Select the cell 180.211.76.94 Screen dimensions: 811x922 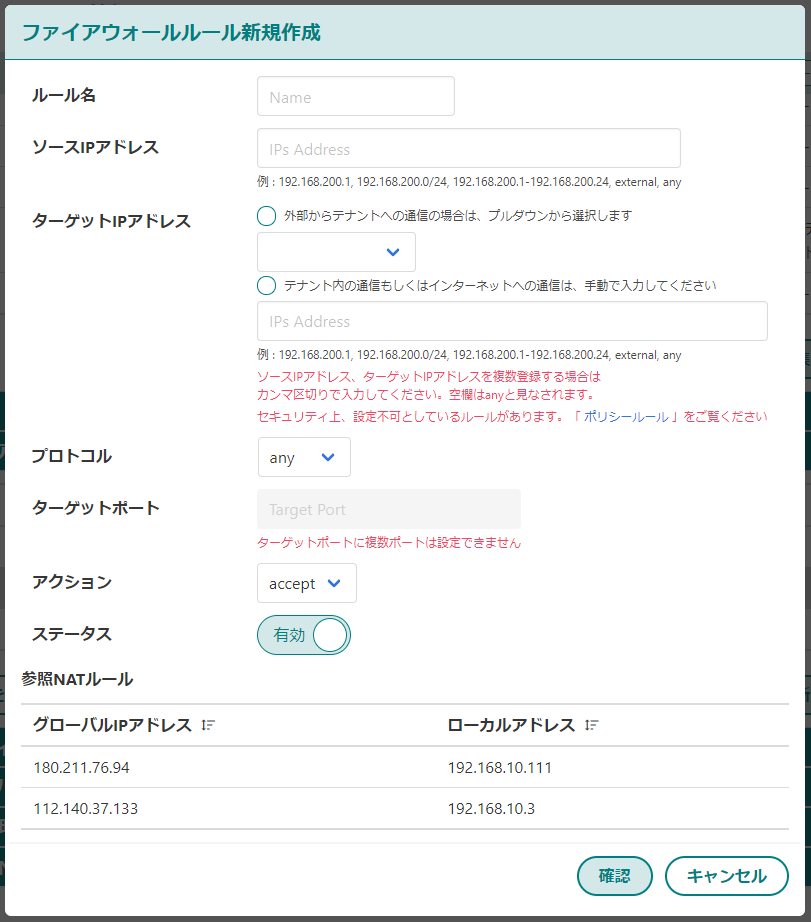tap(81, 767)
